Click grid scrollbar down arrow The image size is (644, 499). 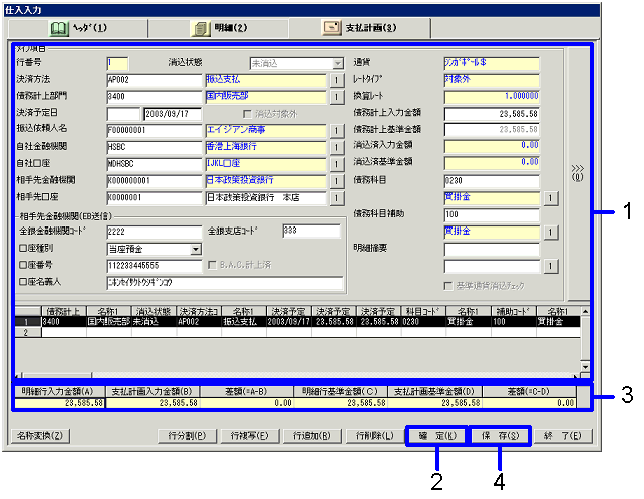click(585, 367)
